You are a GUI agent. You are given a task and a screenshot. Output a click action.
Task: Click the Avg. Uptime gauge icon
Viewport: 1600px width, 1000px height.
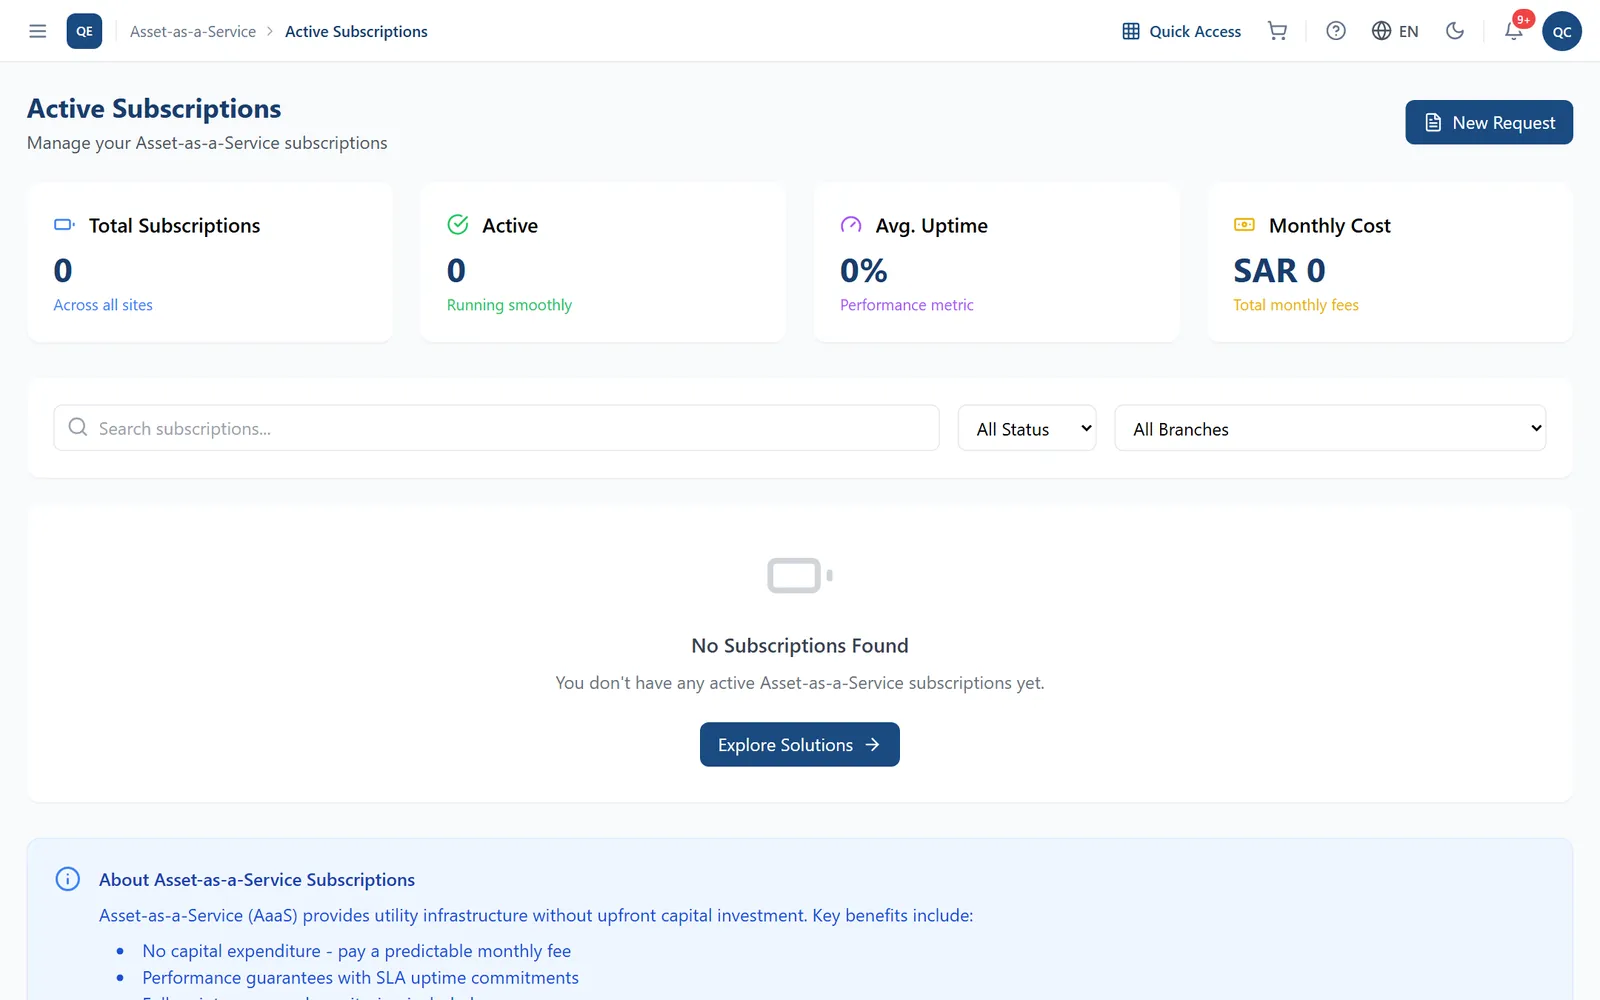[x=851, y=225]
